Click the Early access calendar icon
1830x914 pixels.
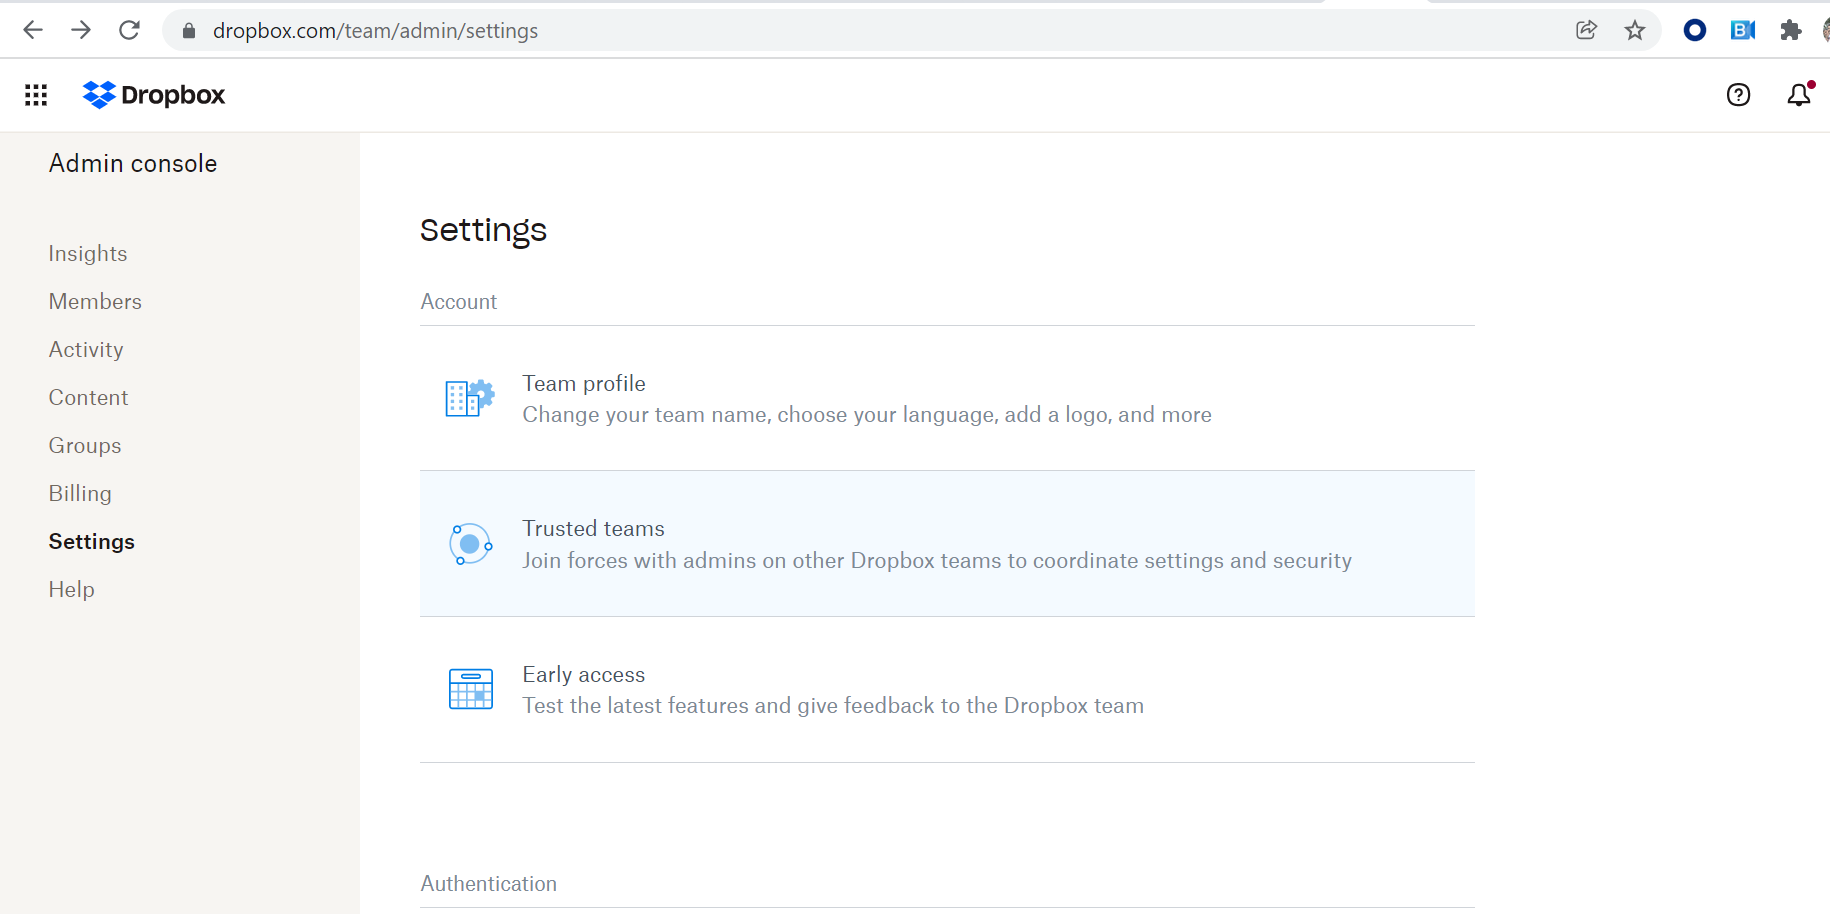click(470, 689)
